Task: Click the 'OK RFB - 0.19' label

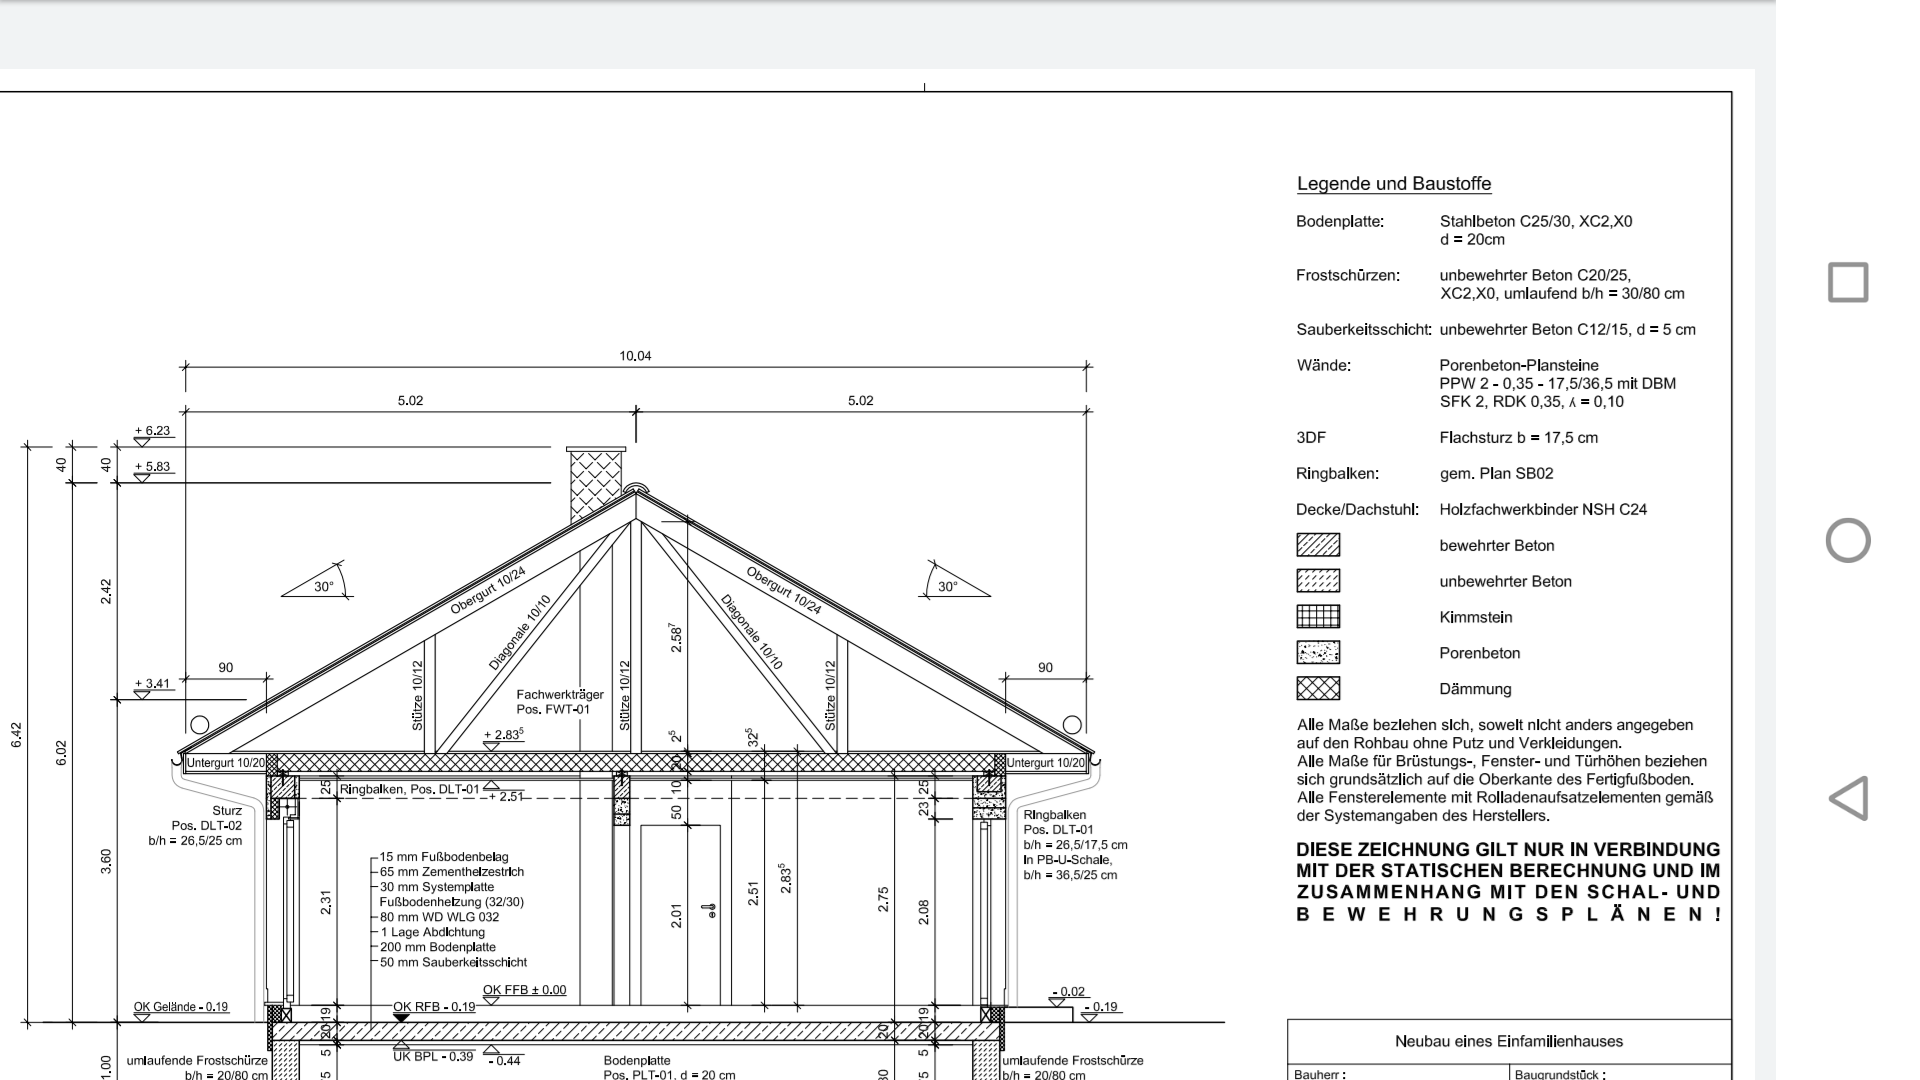Action: (434, 1007)
